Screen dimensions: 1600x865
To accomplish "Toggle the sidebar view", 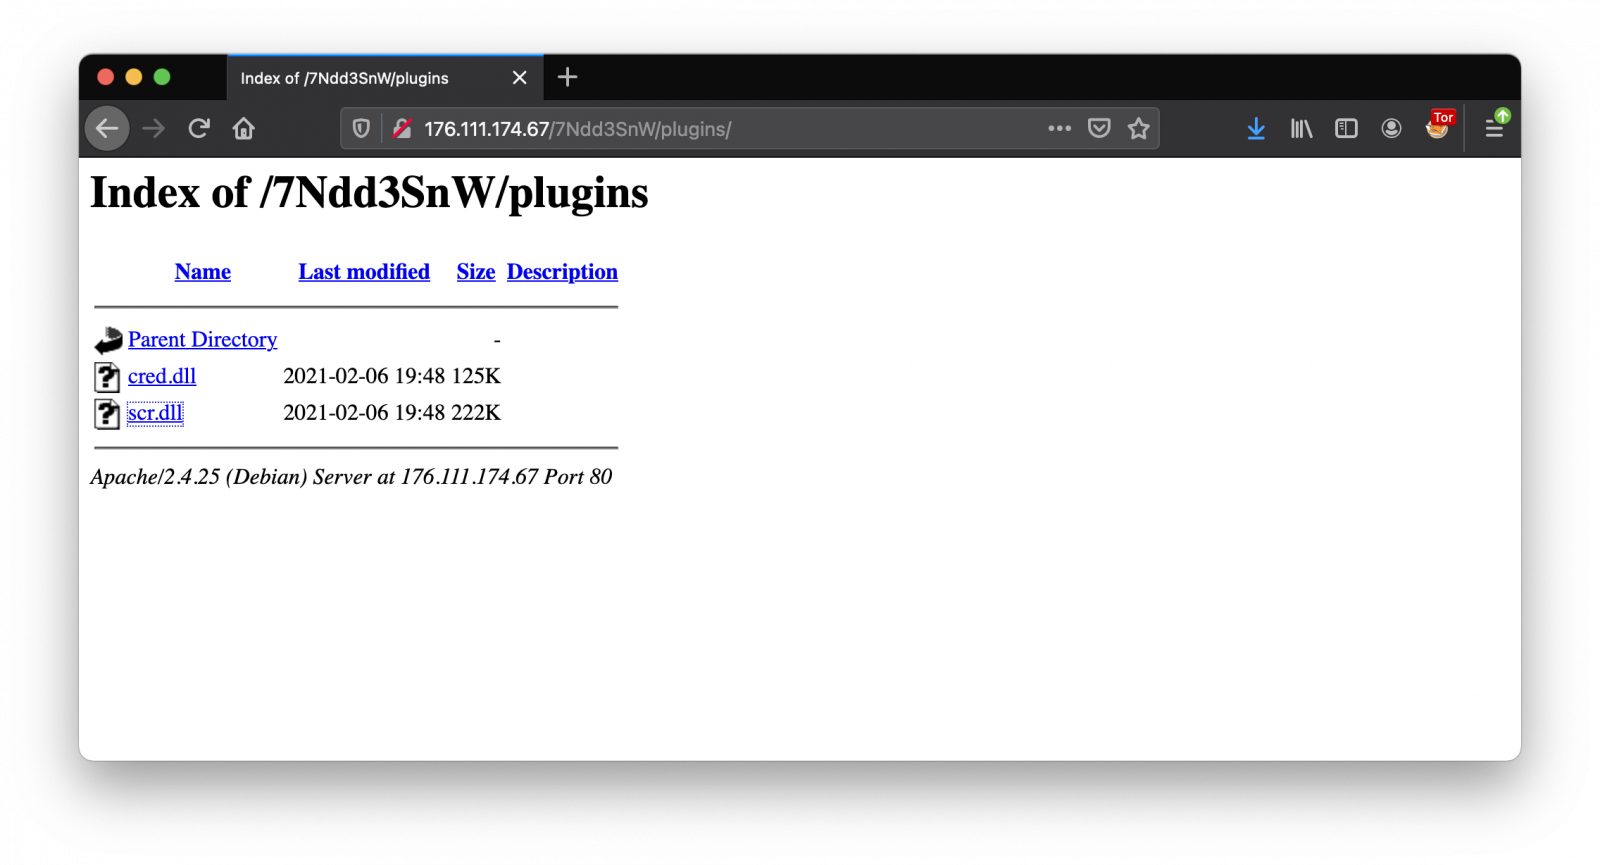I will (x=1346, y=129).
